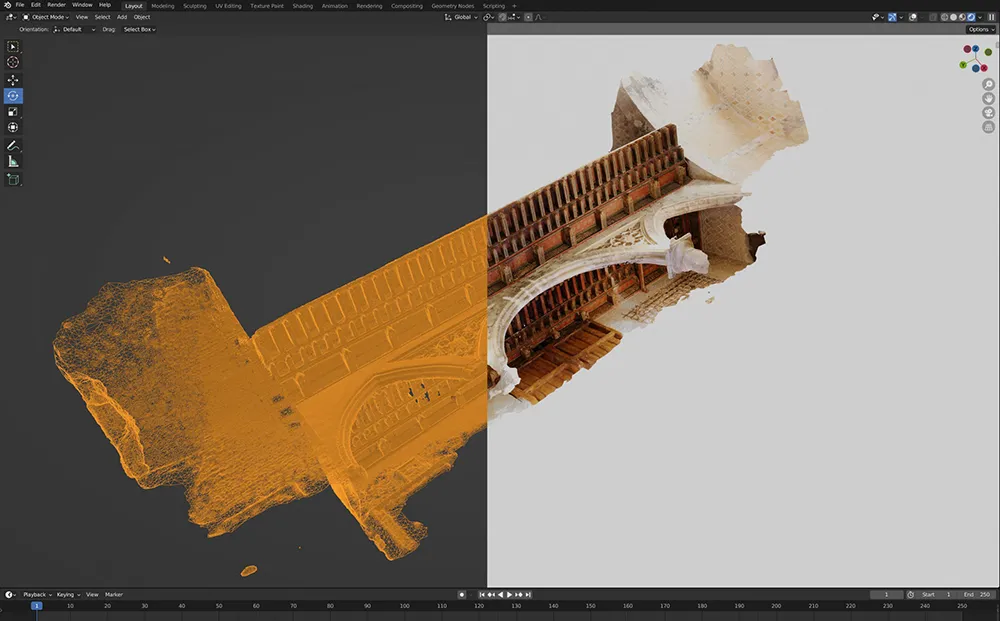Switch to the Sculpting workspace tab
Viewport: 1000px width, 621px height.
click(x=194, y=6)
